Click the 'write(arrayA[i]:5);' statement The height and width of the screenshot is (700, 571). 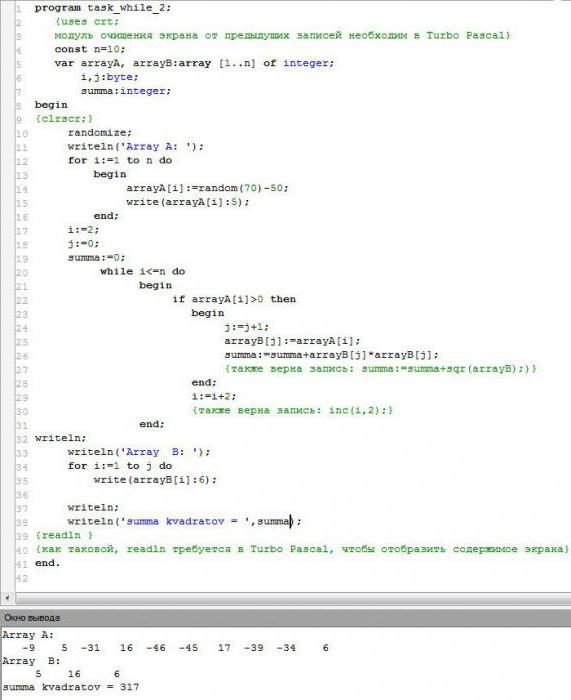pos(188,202)
